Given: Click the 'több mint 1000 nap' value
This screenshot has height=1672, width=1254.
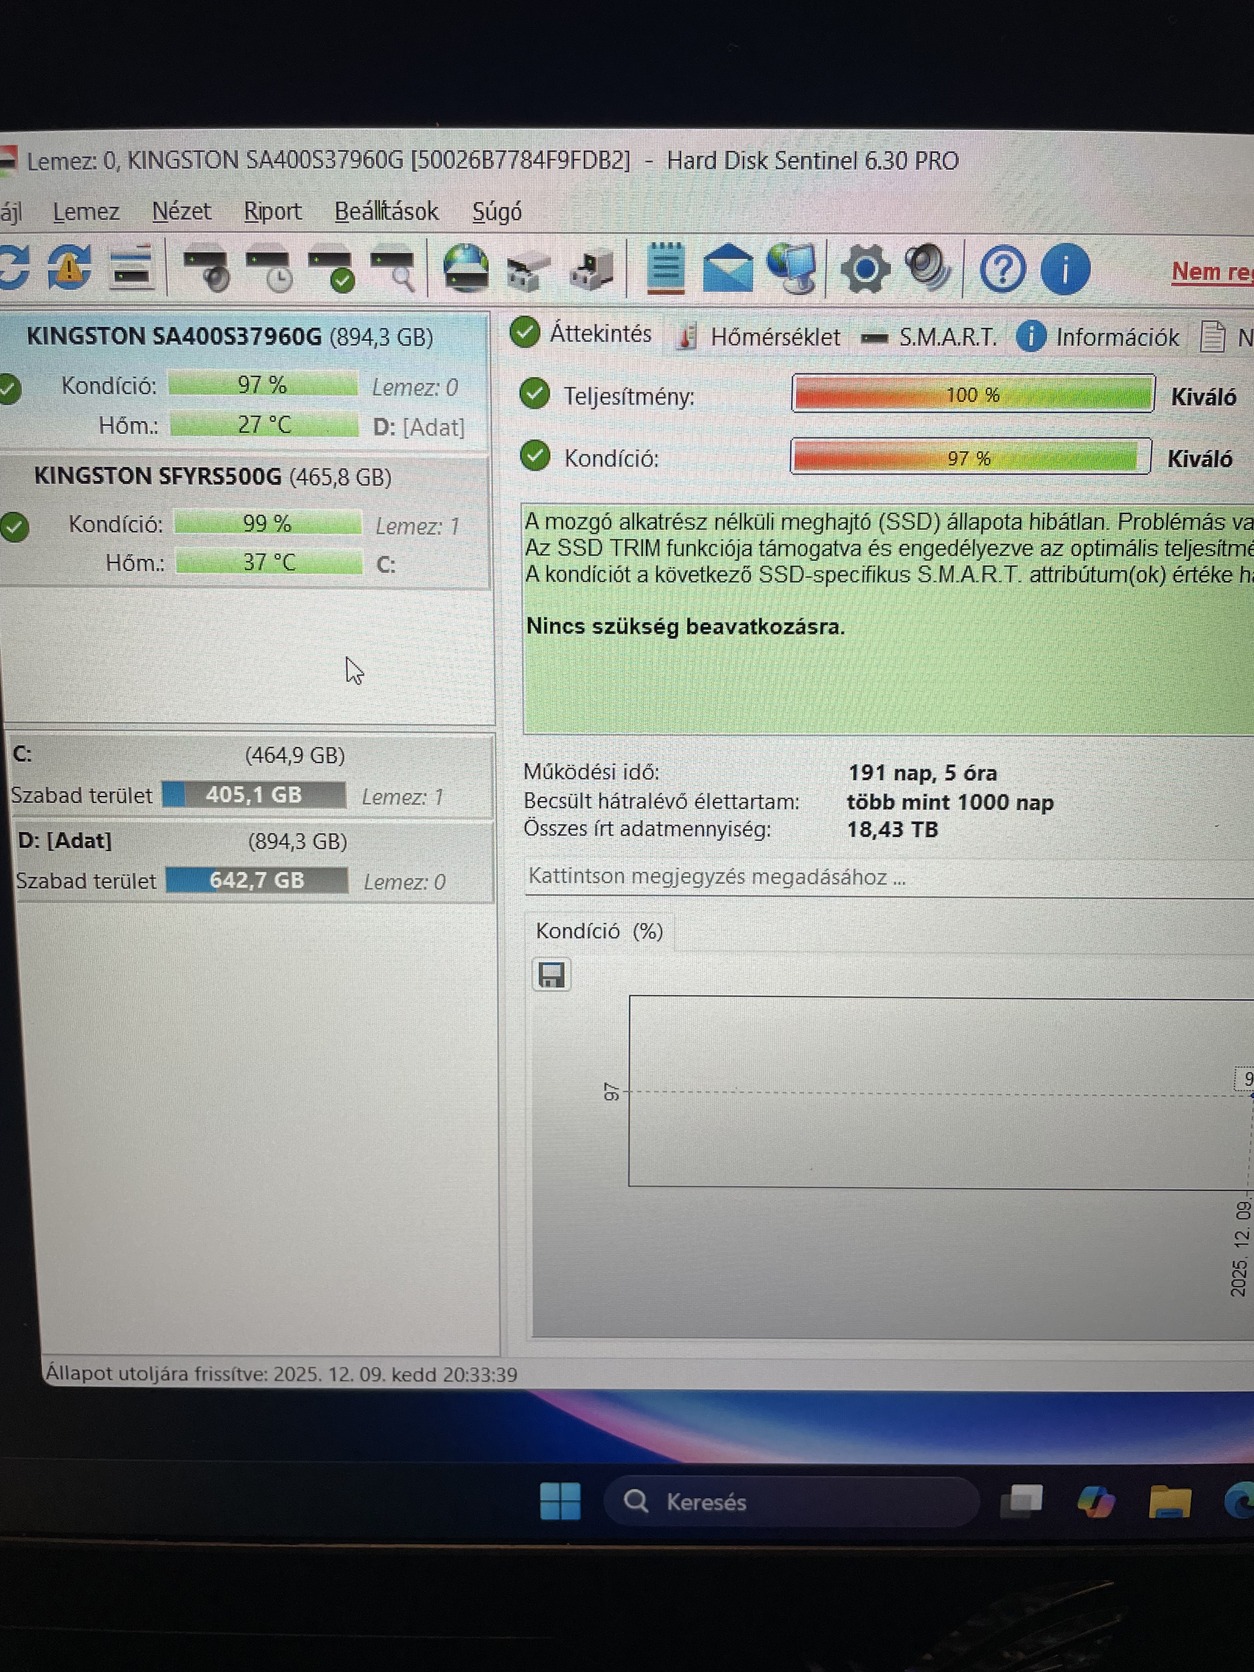Looking at the screenshot, I should [950, 802].
